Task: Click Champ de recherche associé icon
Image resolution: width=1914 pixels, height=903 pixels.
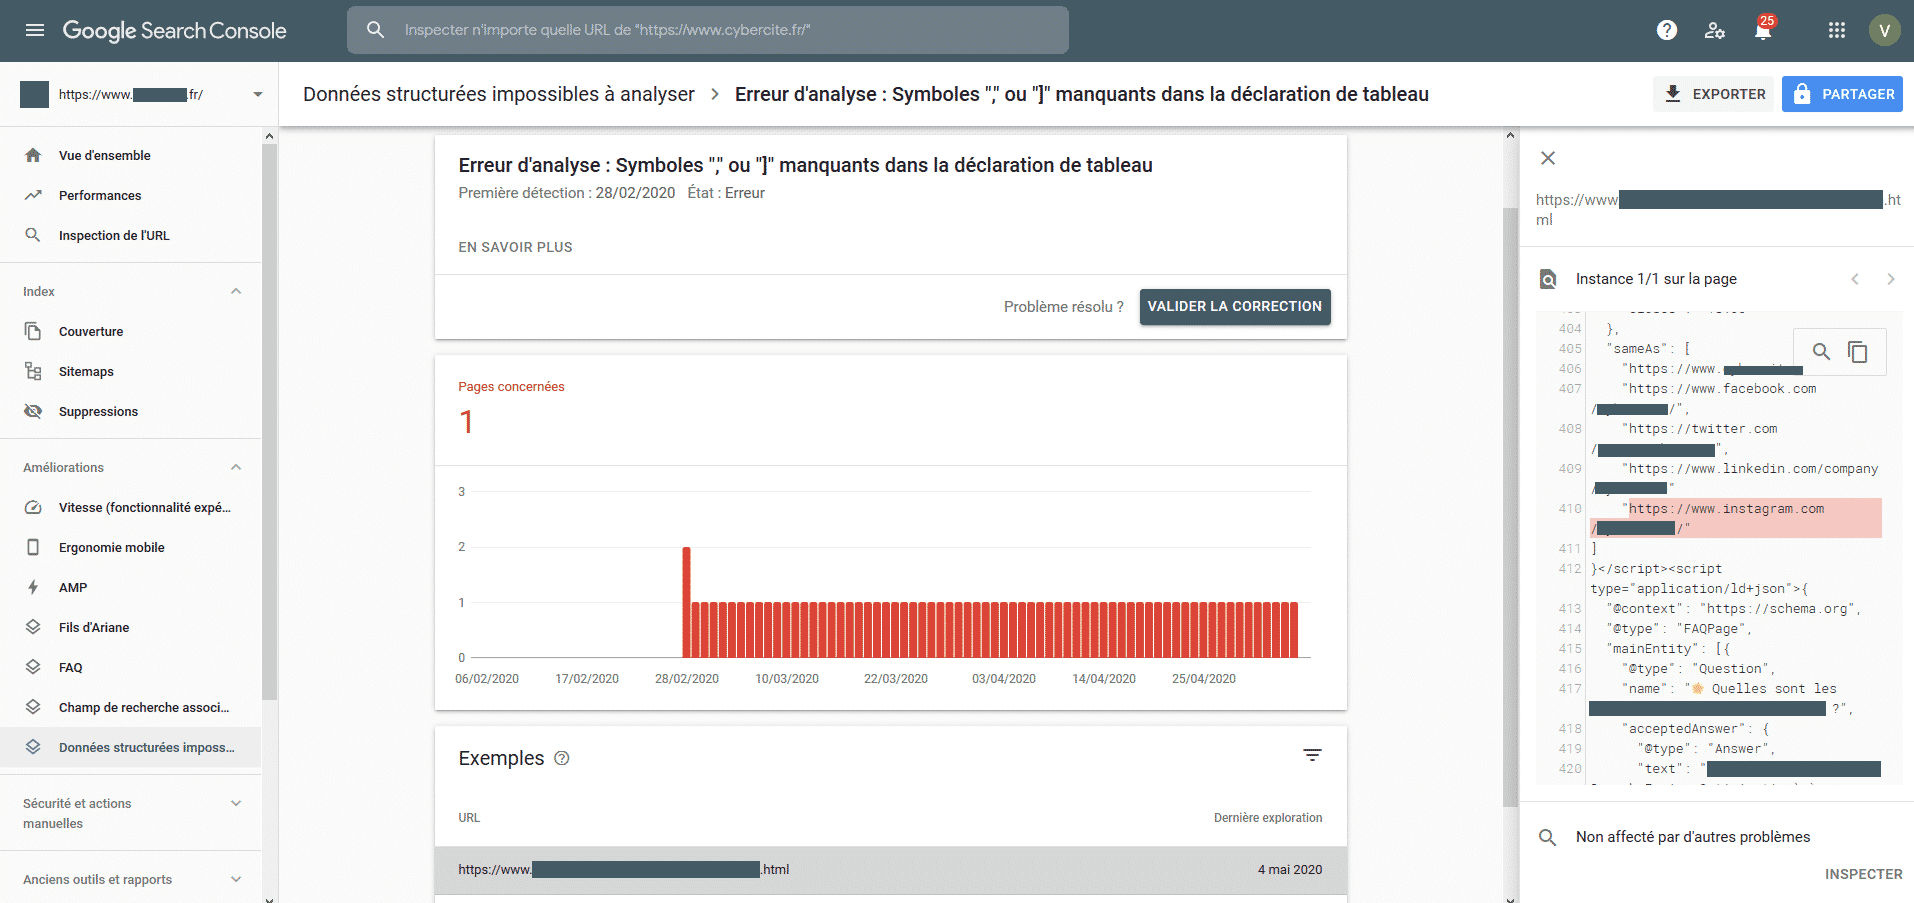Action: 33,707
